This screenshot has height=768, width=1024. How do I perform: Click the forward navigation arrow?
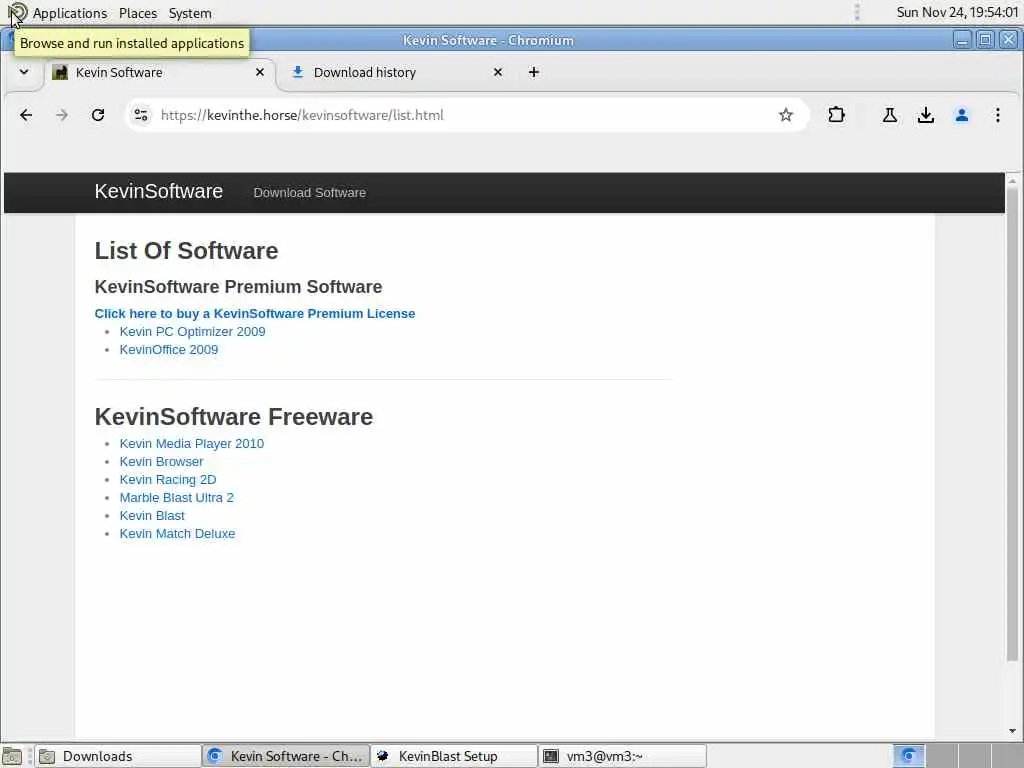62,116
